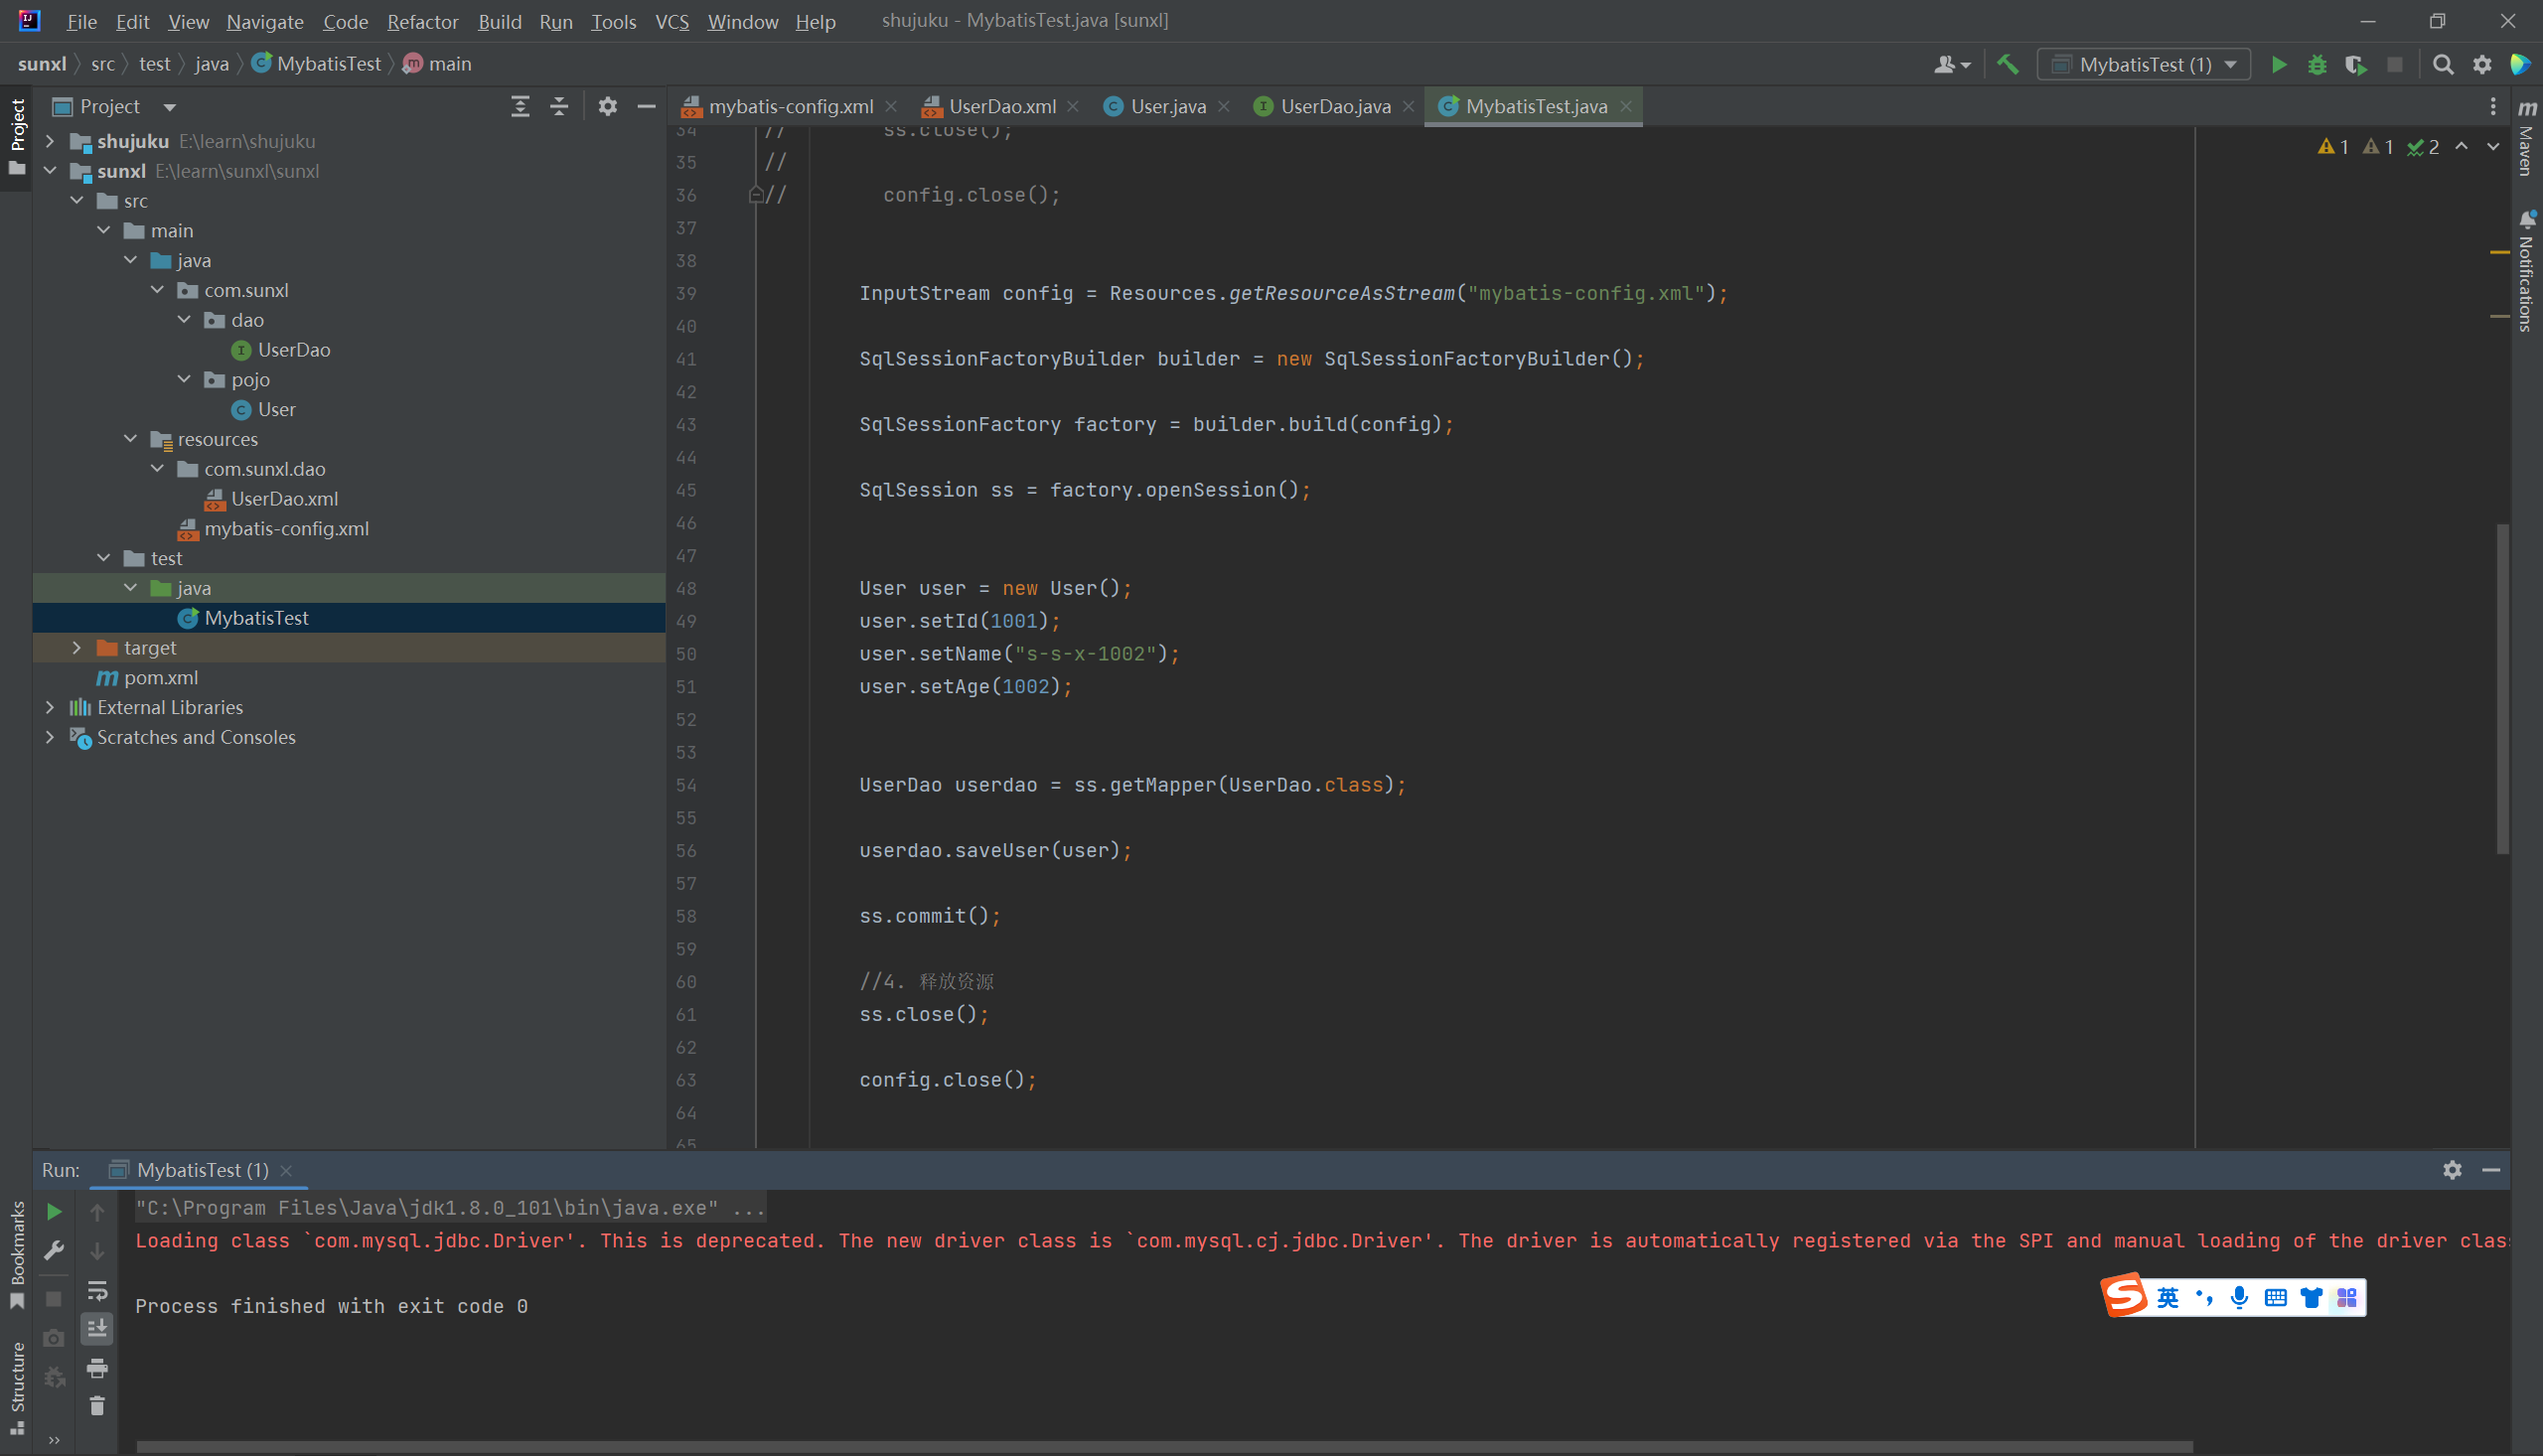Rerun program with Run panel play icon
Image resolution: width=2543 pixels, height=1456 pixels.
(x=54, y=1211)
